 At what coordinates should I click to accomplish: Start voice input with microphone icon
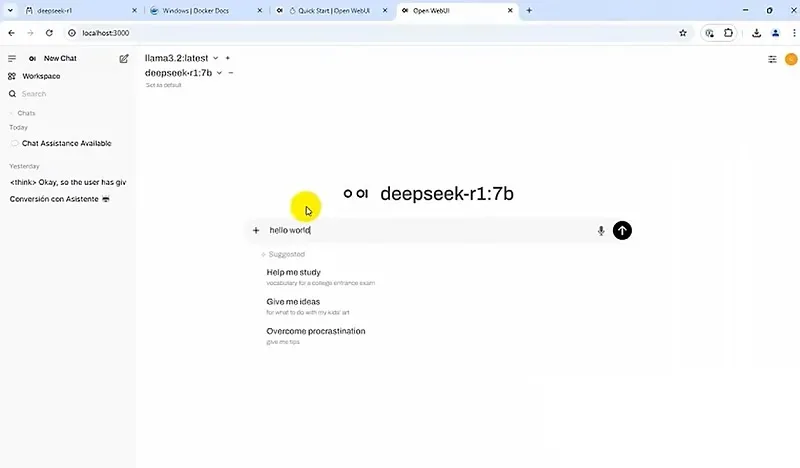pos(601,231)
